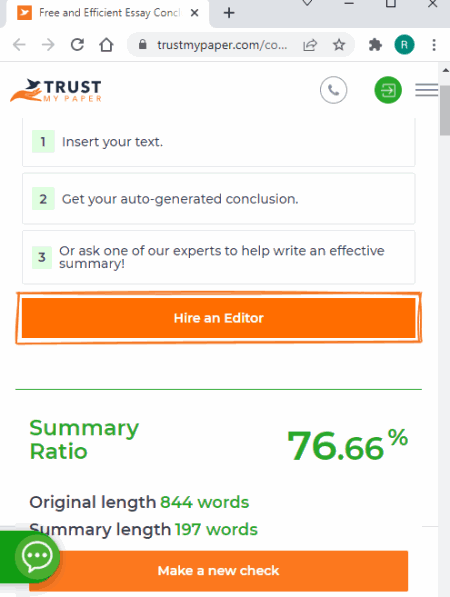Click the Trust My Paper logo
Image resolution: width=450 pixels, height=597 pixels.
(x=56, y=91)
